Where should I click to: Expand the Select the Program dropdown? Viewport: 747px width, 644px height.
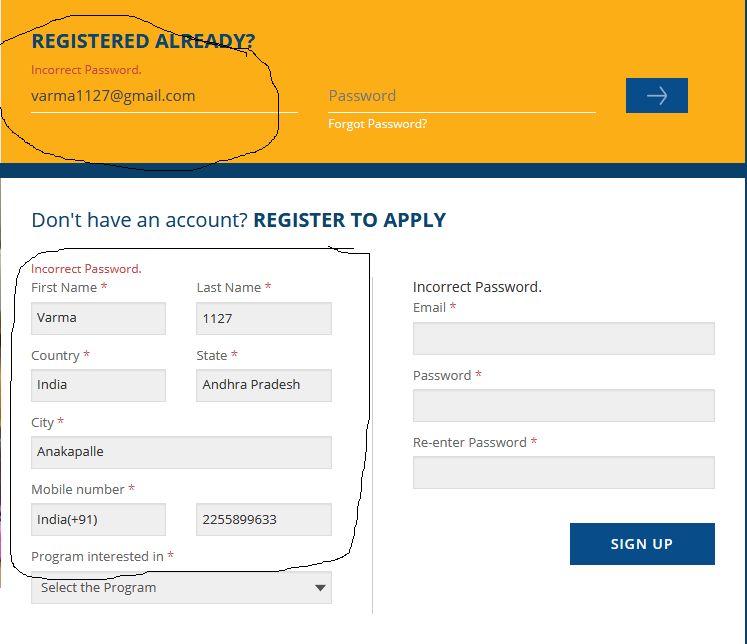point(181,588)
